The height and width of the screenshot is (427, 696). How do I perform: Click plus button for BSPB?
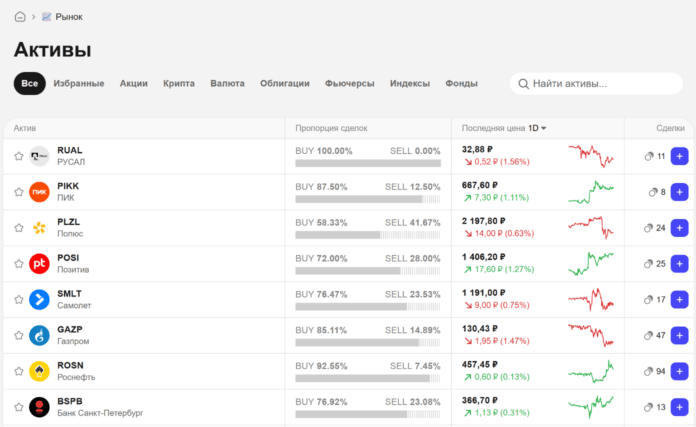[679, 407]
